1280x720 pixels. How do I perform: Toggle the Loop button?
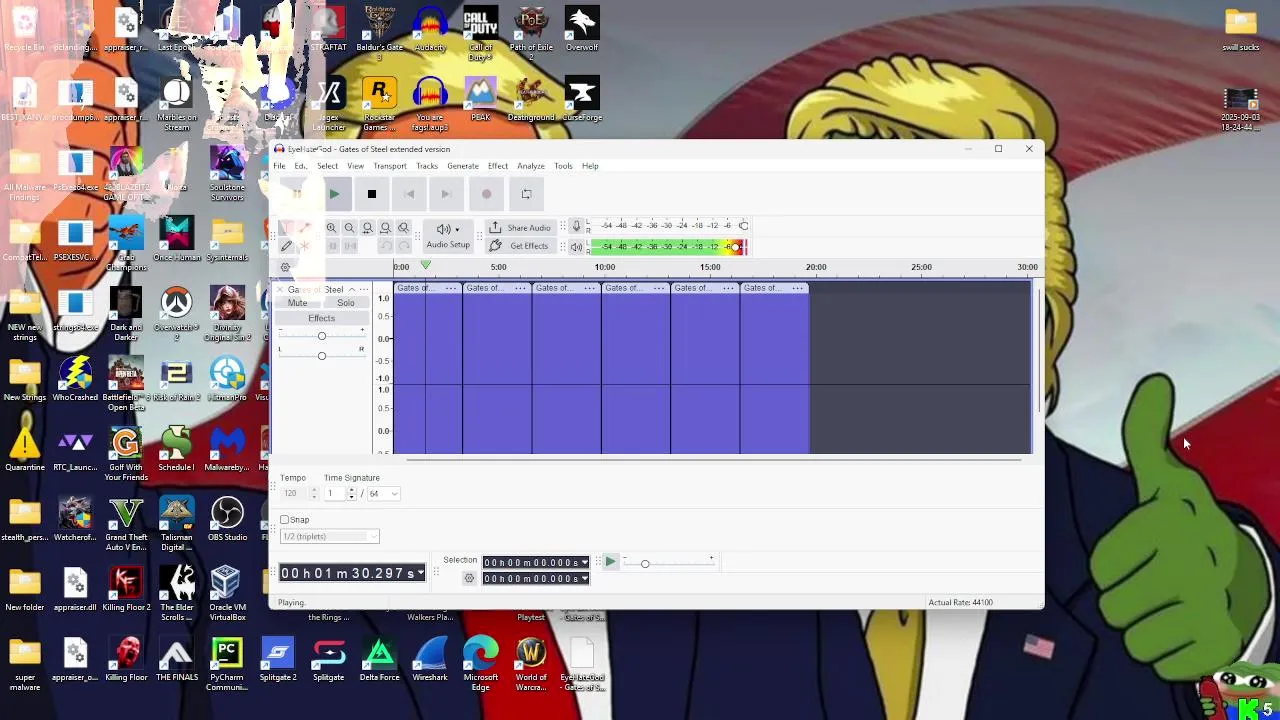click(526, 194)
